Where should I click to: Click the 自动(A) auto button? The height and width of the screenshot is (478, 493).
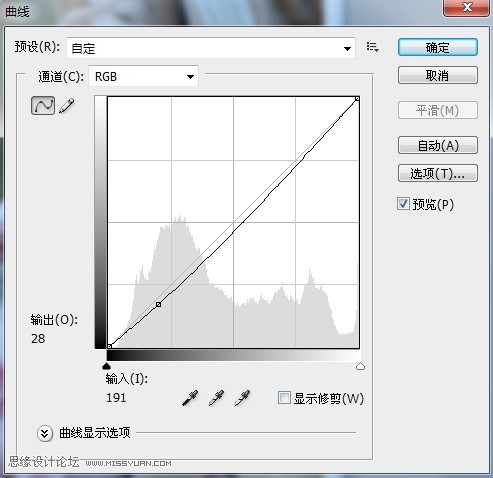point(438,145)
